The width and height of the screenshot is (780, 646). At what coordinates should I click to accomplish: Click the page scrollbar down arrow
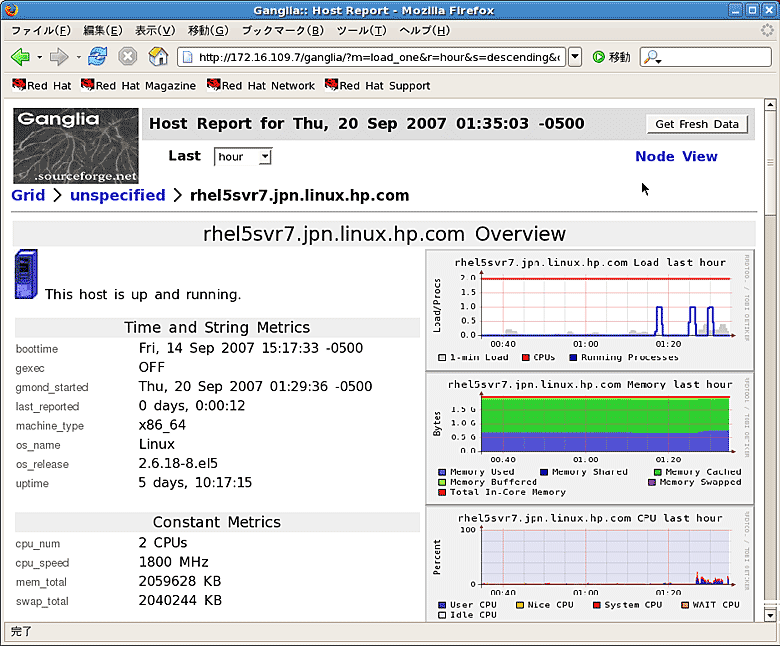point(770,615)
